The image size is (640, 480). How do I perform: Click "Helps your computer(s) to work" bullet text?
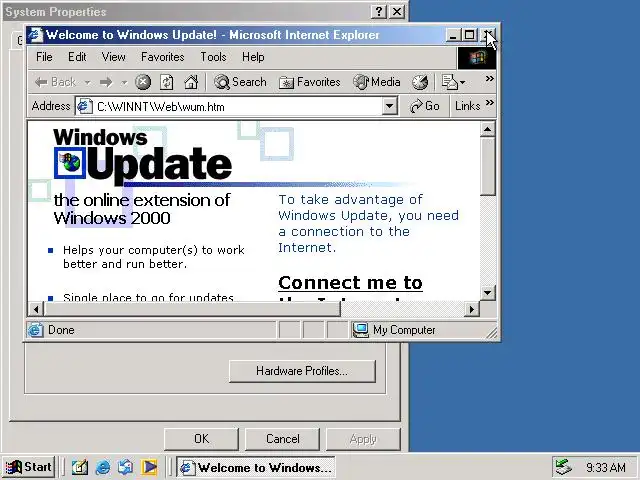pyautogui.click(x=154, y=250)
